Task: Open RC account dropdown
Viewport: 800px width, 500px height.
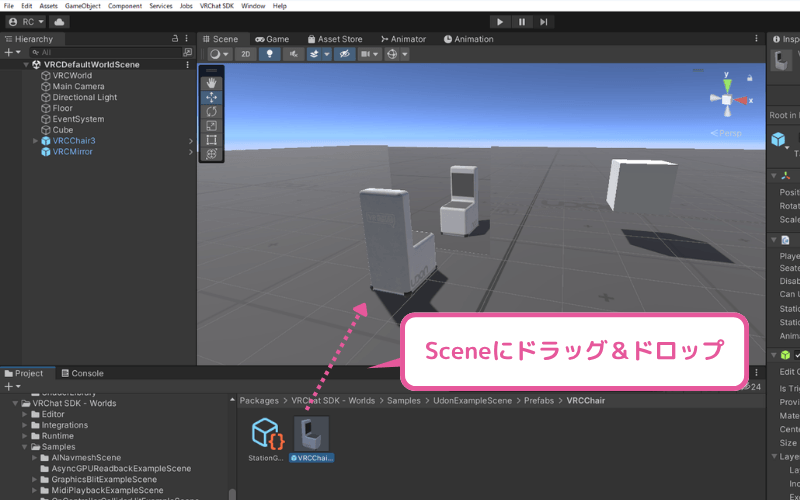Action: pyautogui.click(x=26, y=22)
